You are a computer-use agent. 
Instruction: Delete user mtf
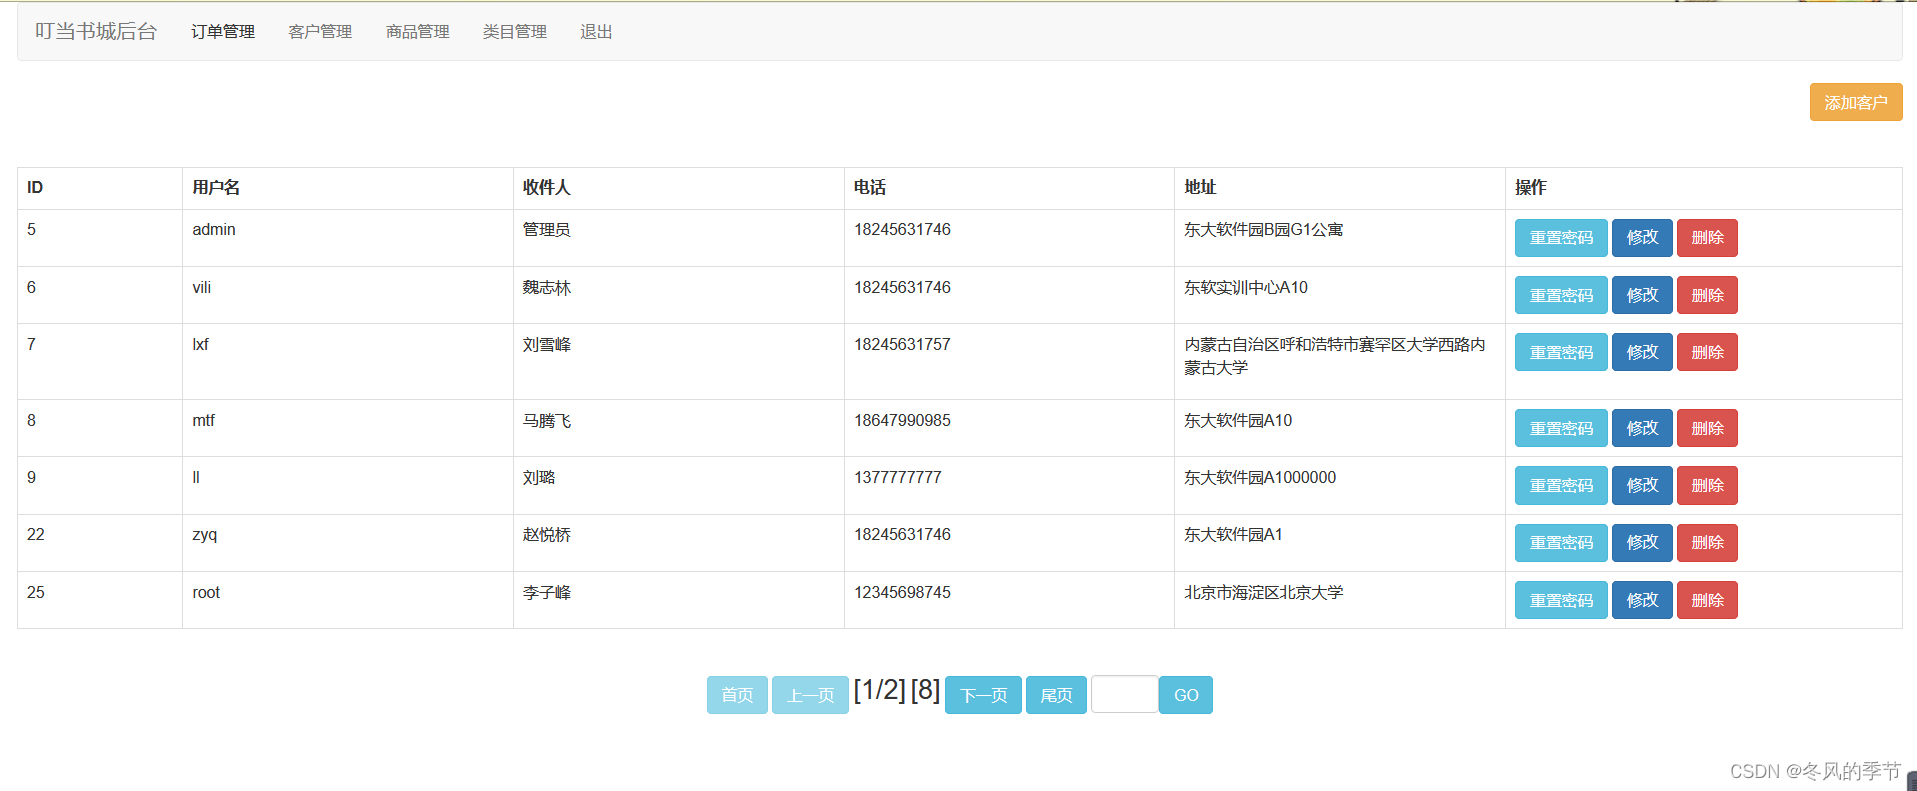pos(1707,428)
